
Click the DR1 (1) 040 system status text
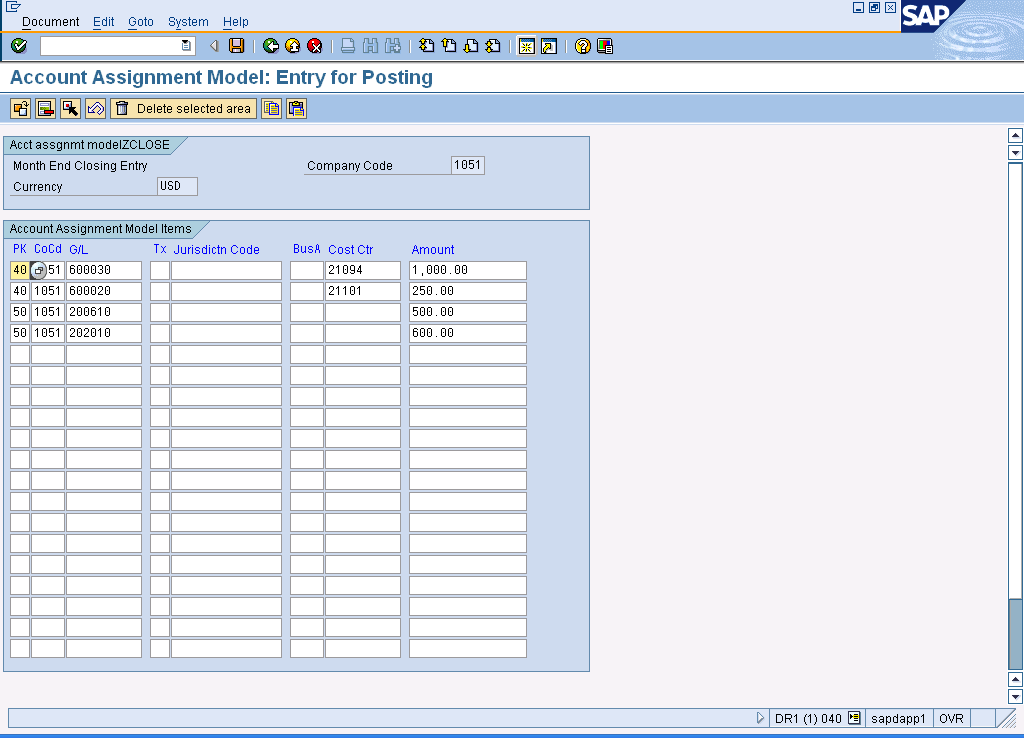(808, 718)
